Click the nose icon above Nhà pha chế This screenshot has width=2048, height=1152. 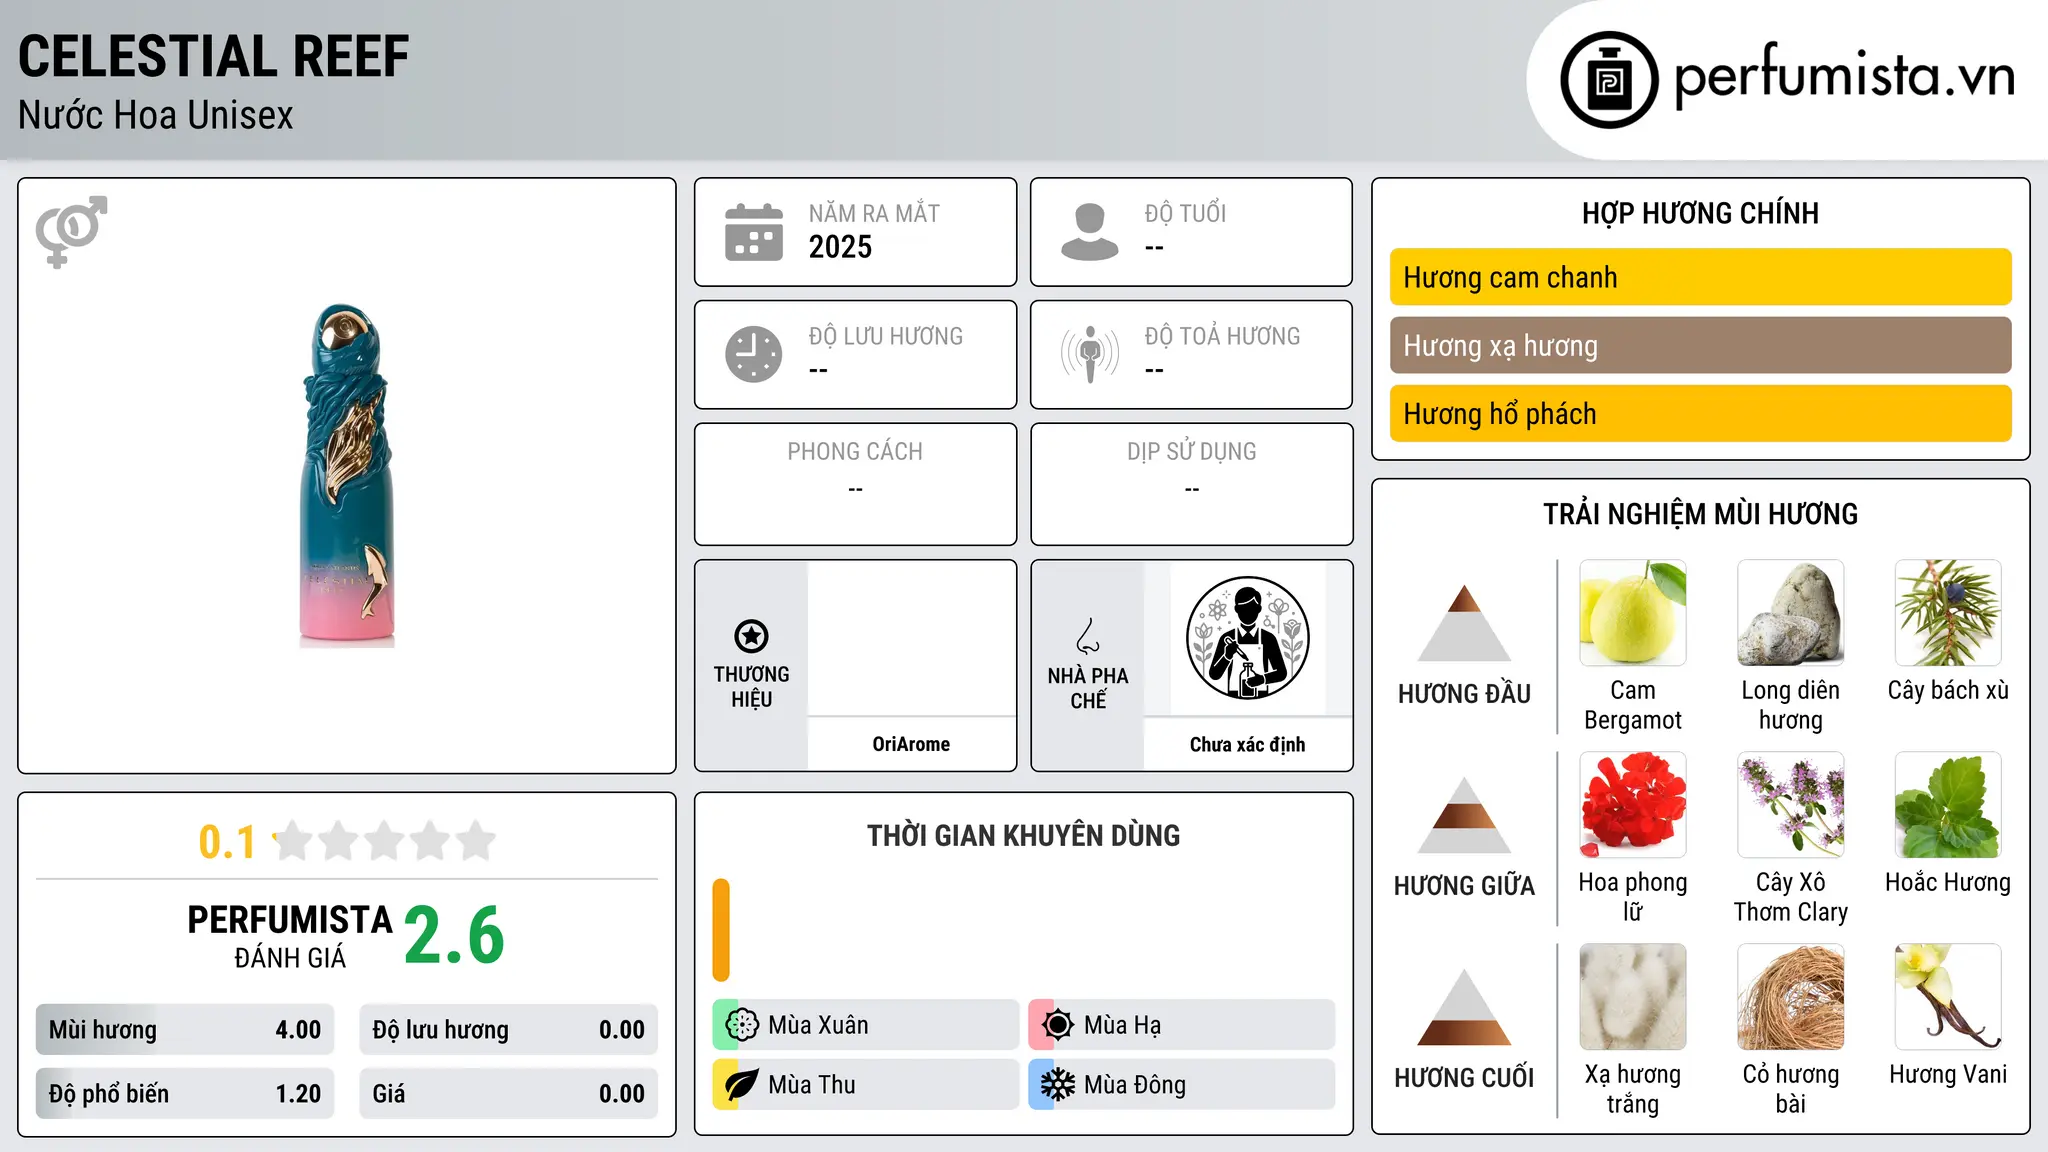coord(1088,636)
